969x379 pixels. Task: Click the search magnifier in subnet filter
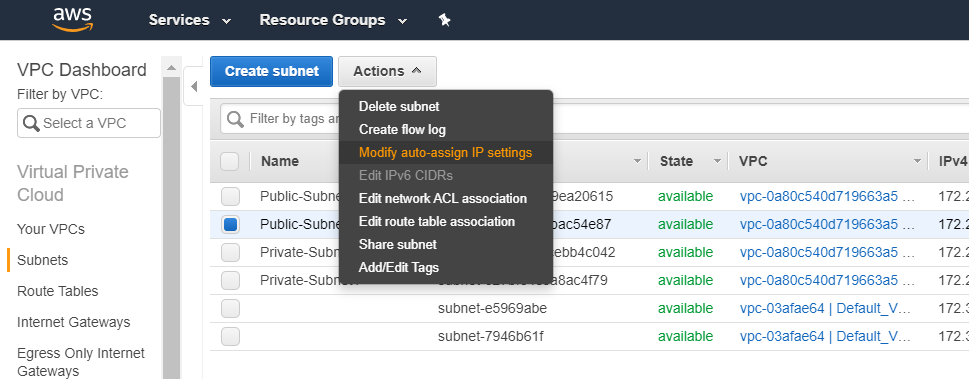click(x=235, y=119)
